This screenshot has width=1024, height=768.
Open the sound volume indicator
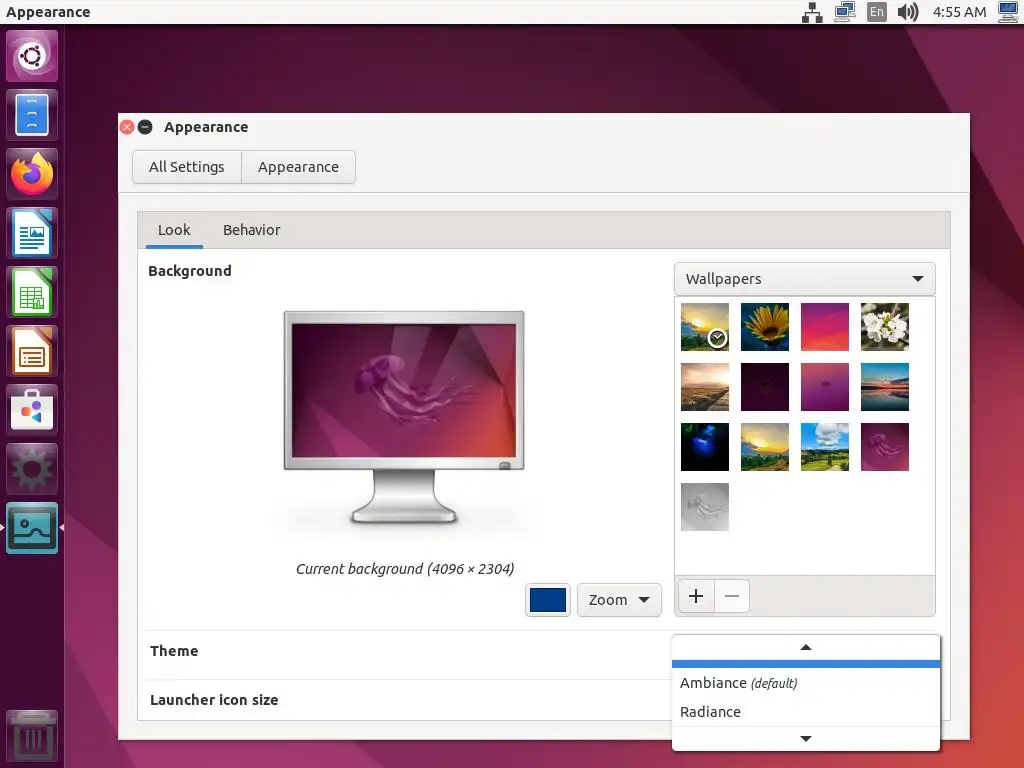(908, 12)
